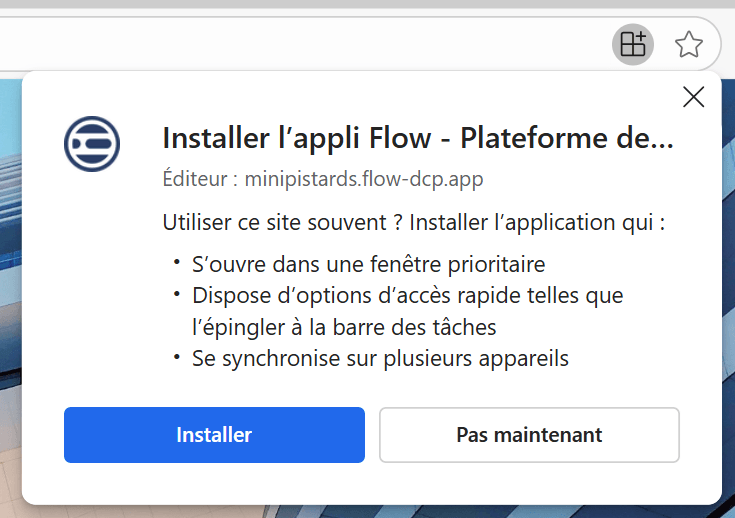Click the page area right of the popup
Viewport: 735px width, 518px height.
(x=729, y=300)
